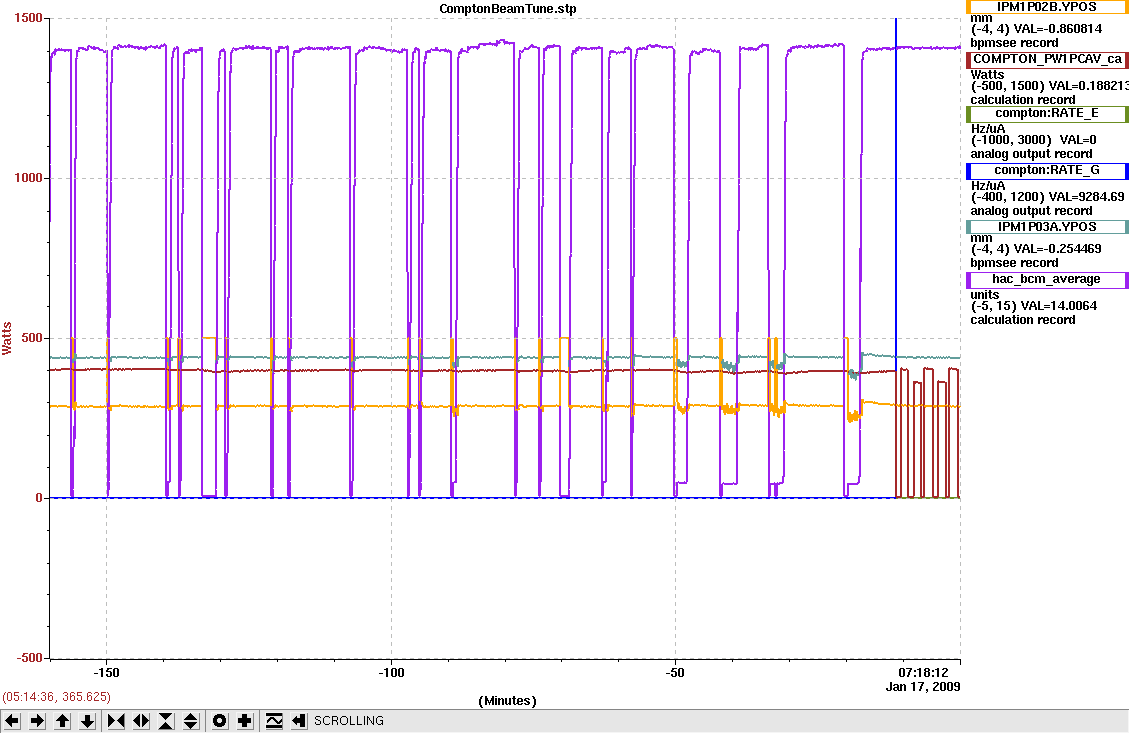Click the "Jan 17, 2009" date
Viewport: 1129px width, 733px height.
(923, 686)
